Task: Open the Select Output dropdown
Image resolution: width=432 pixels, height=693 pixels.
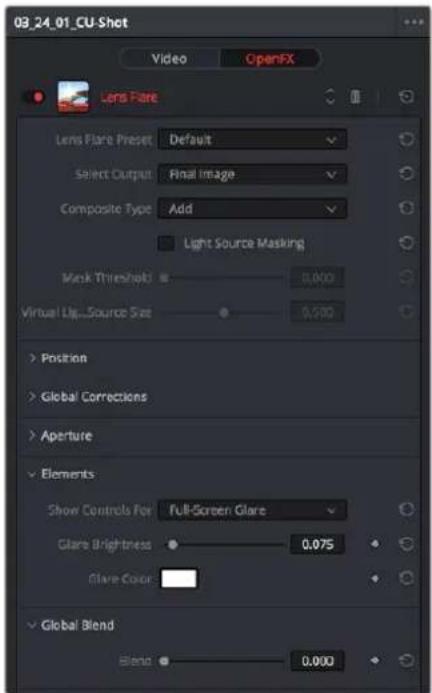Action: pos(252,174)
